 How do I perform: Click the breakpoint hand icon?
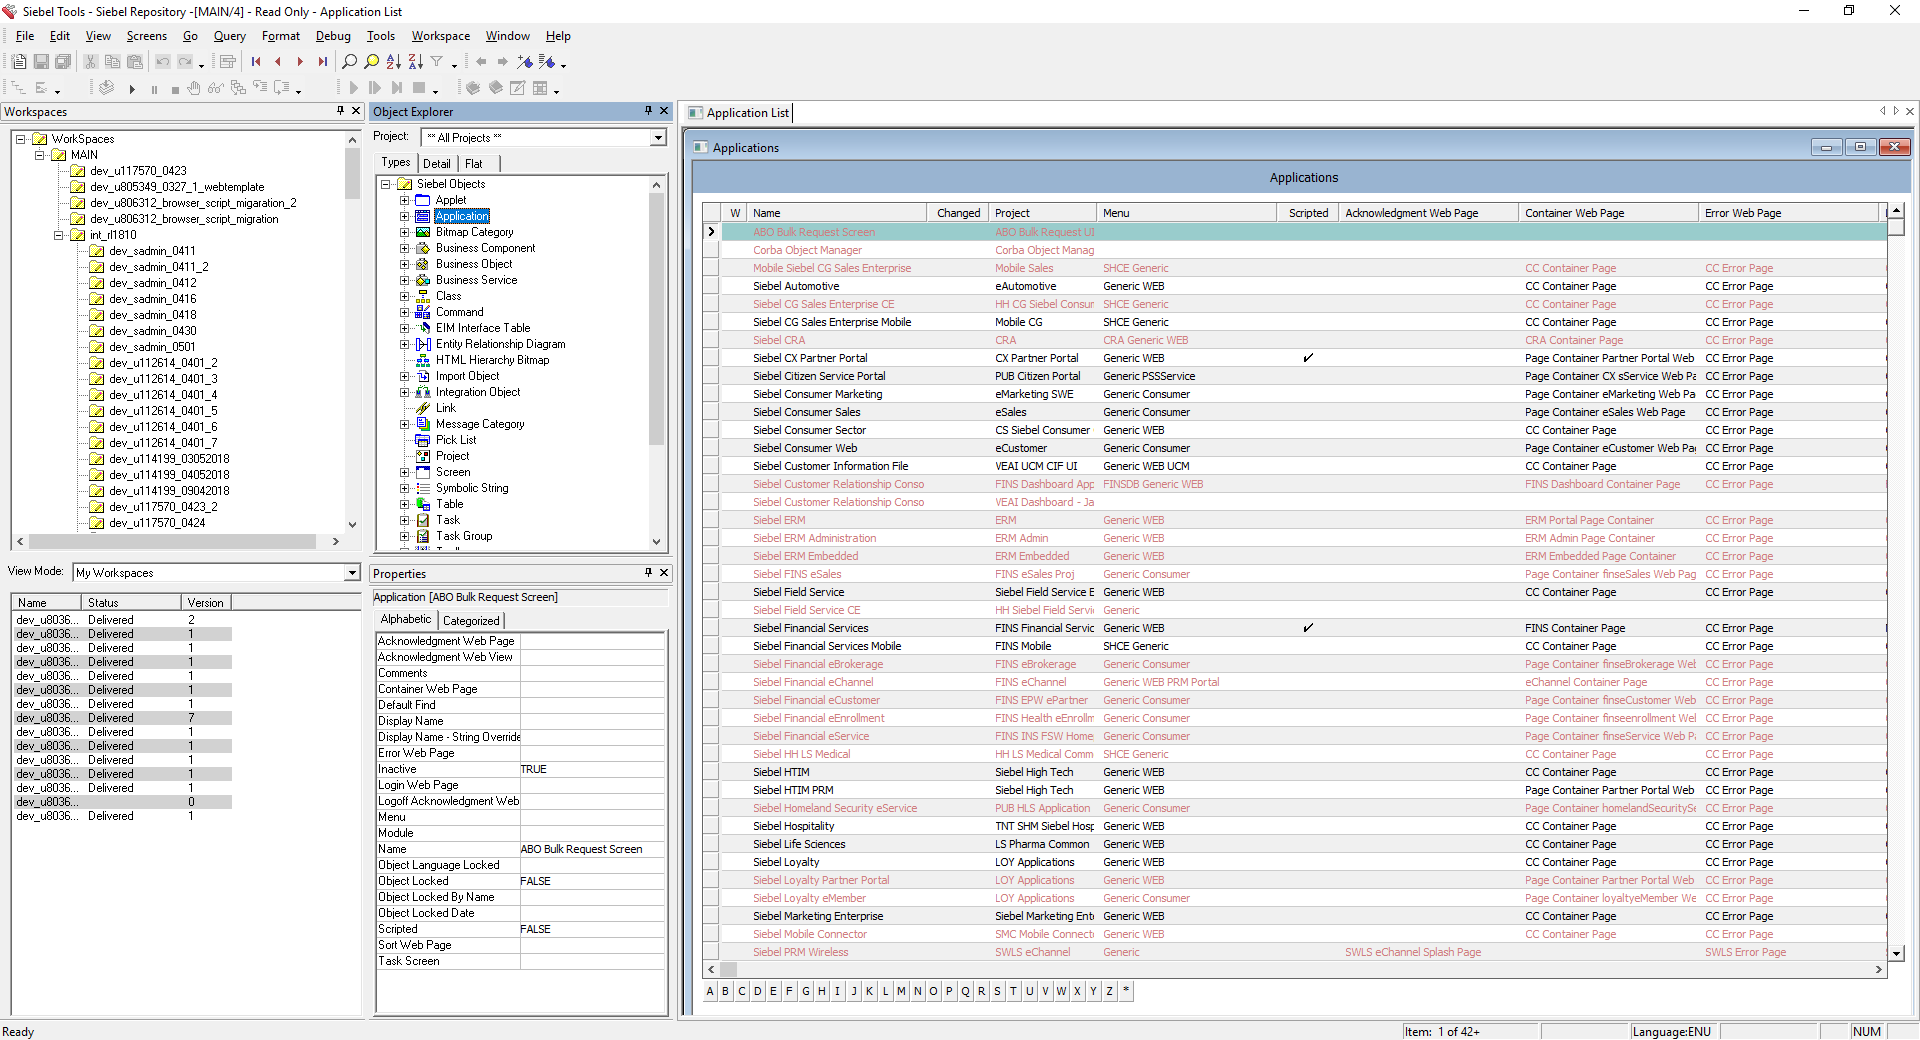click(x=194, y=88)
